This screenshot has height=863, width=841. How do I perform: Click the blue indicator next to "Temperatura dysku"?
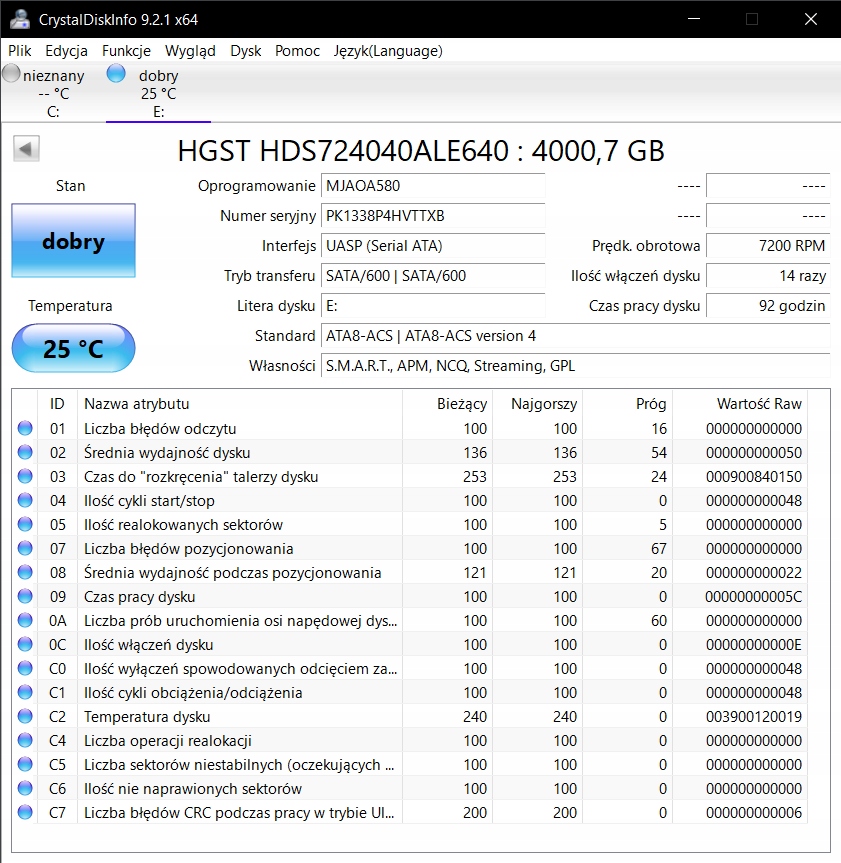[x=24, y=716]
